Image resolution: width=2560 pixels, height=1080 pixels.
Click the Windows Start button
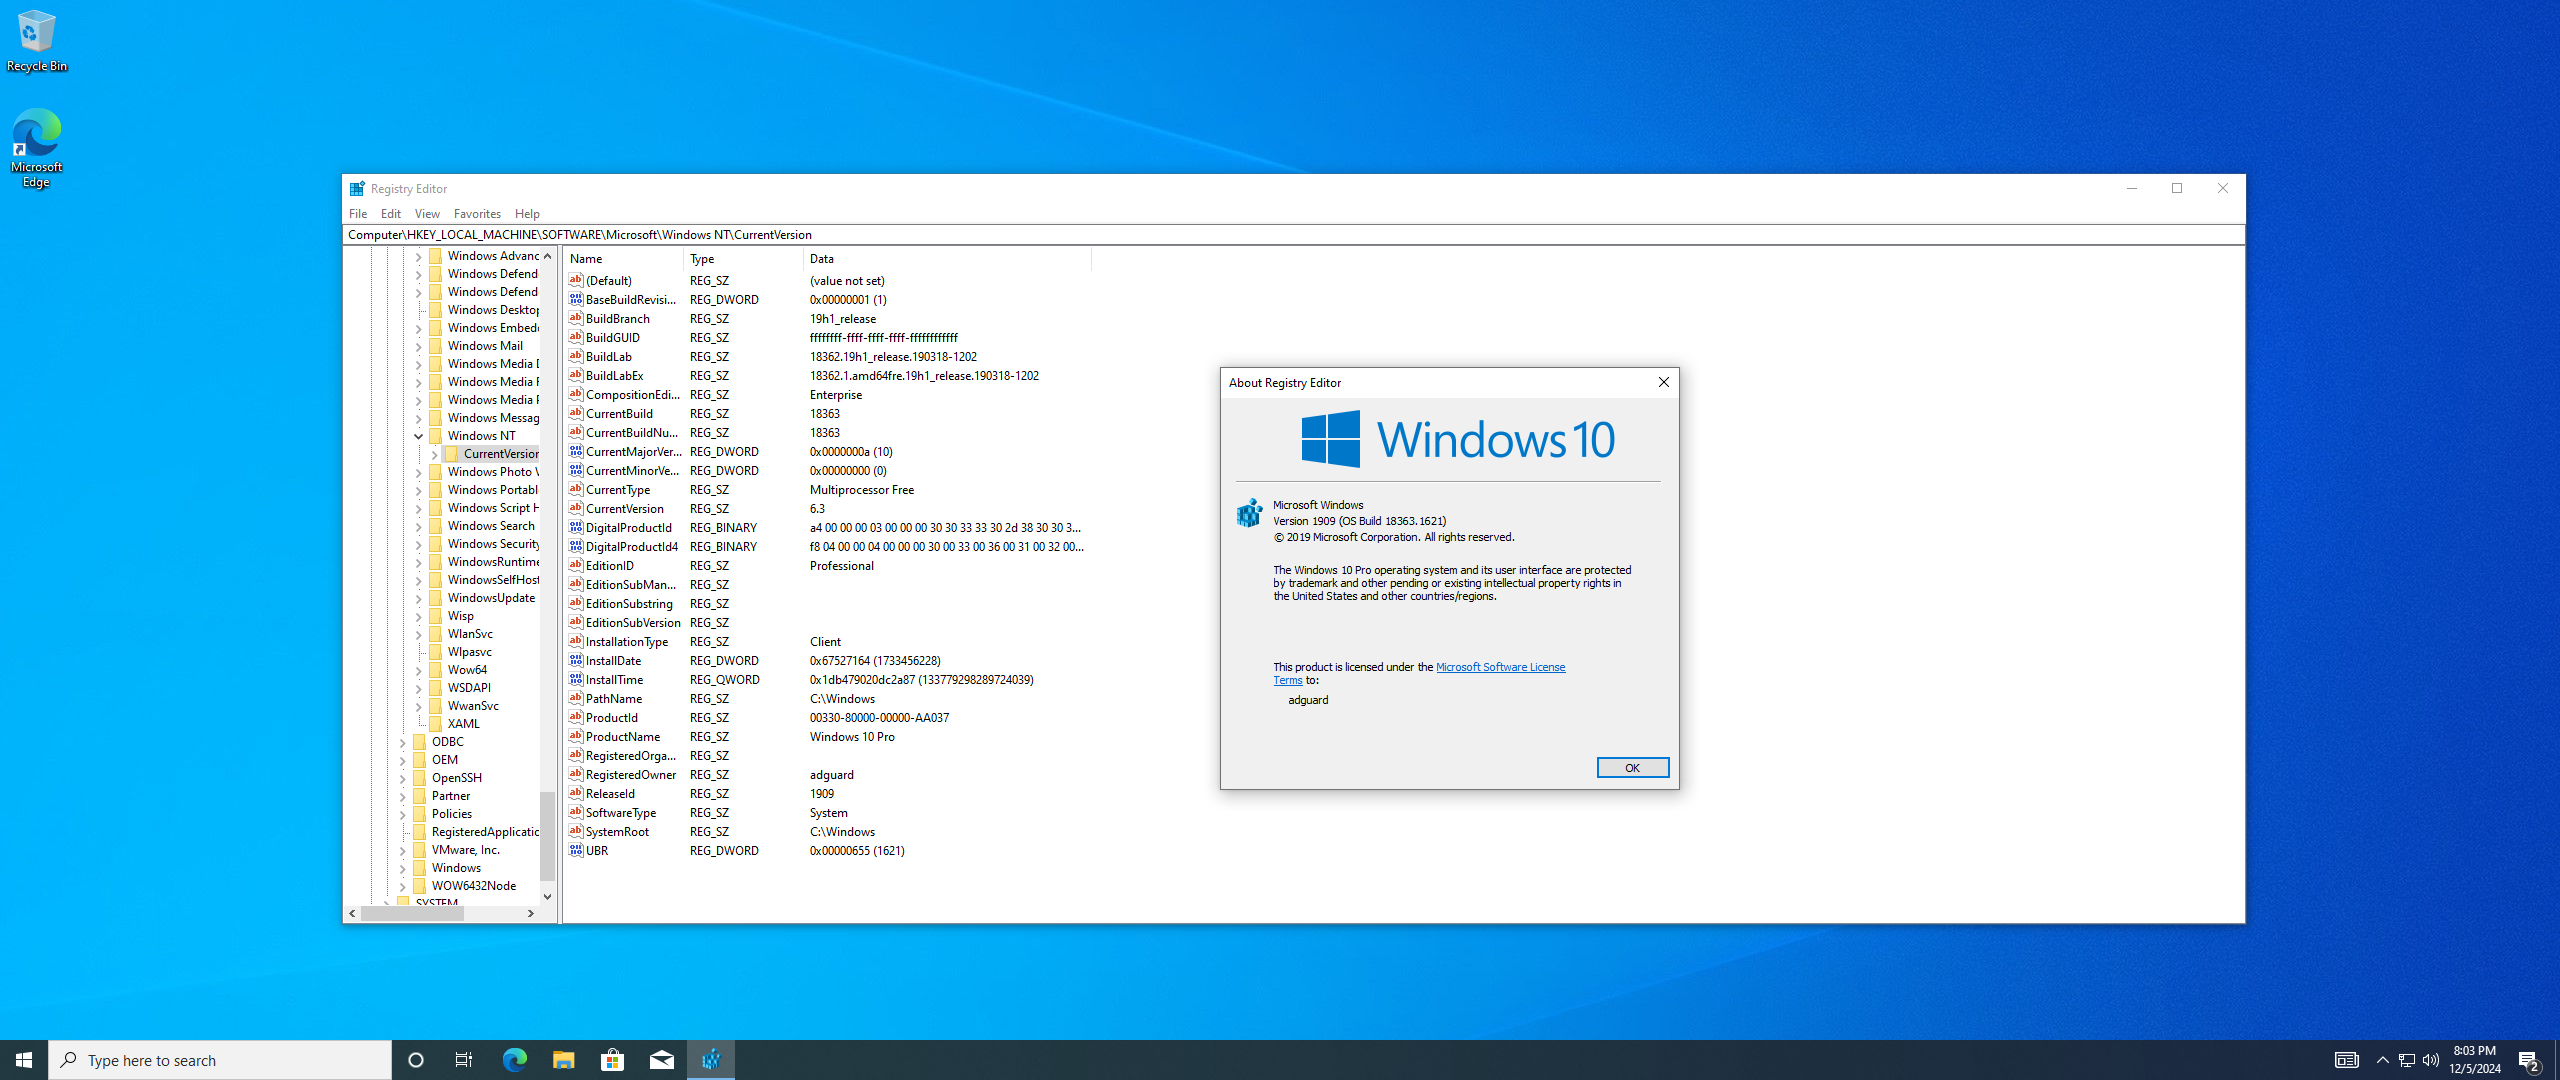[24, 1060]
